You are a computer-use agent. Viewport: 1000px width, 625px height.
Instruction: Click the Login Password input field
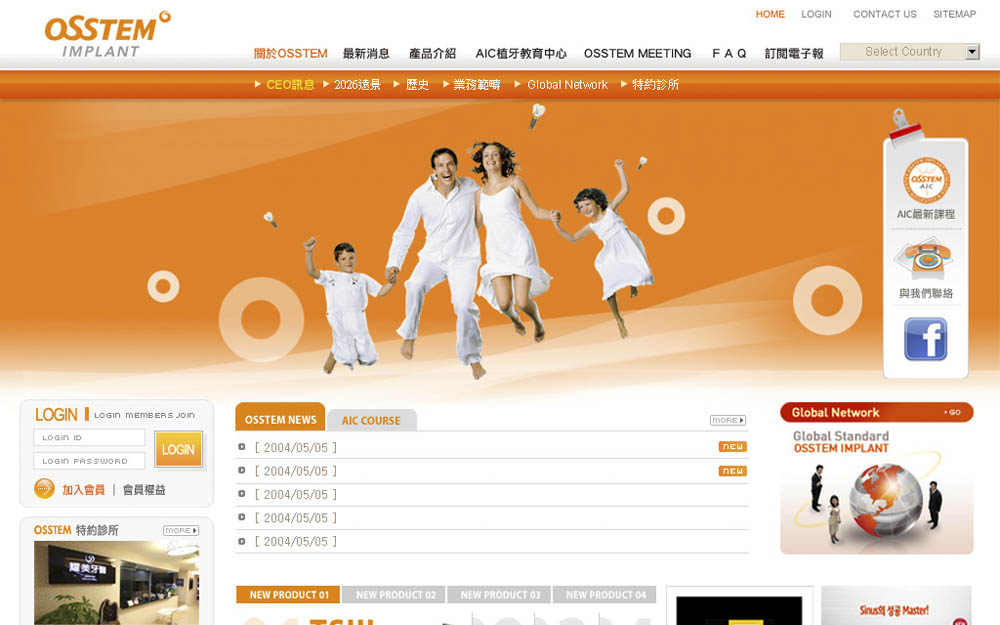pos(89,460)
